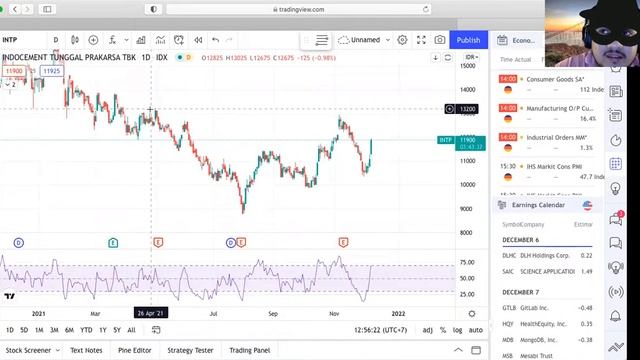Open the pie-chart icon in right sidebar

[616, 140]
